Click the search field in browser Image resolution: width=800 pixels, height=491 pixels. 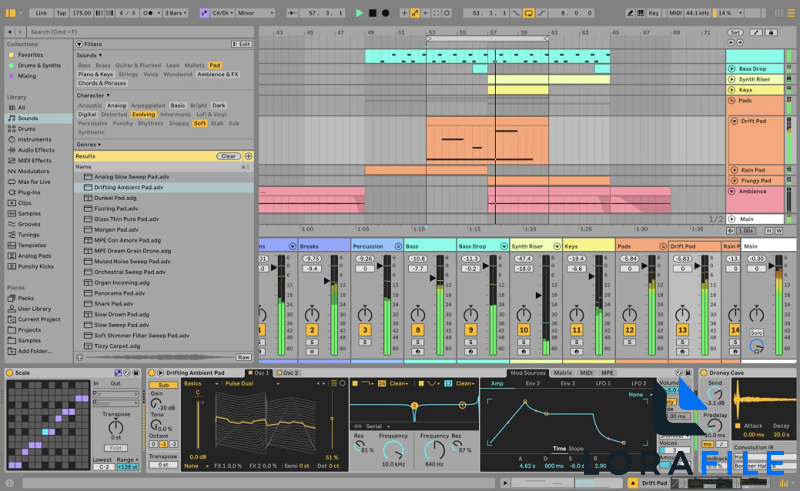point(140,32)
